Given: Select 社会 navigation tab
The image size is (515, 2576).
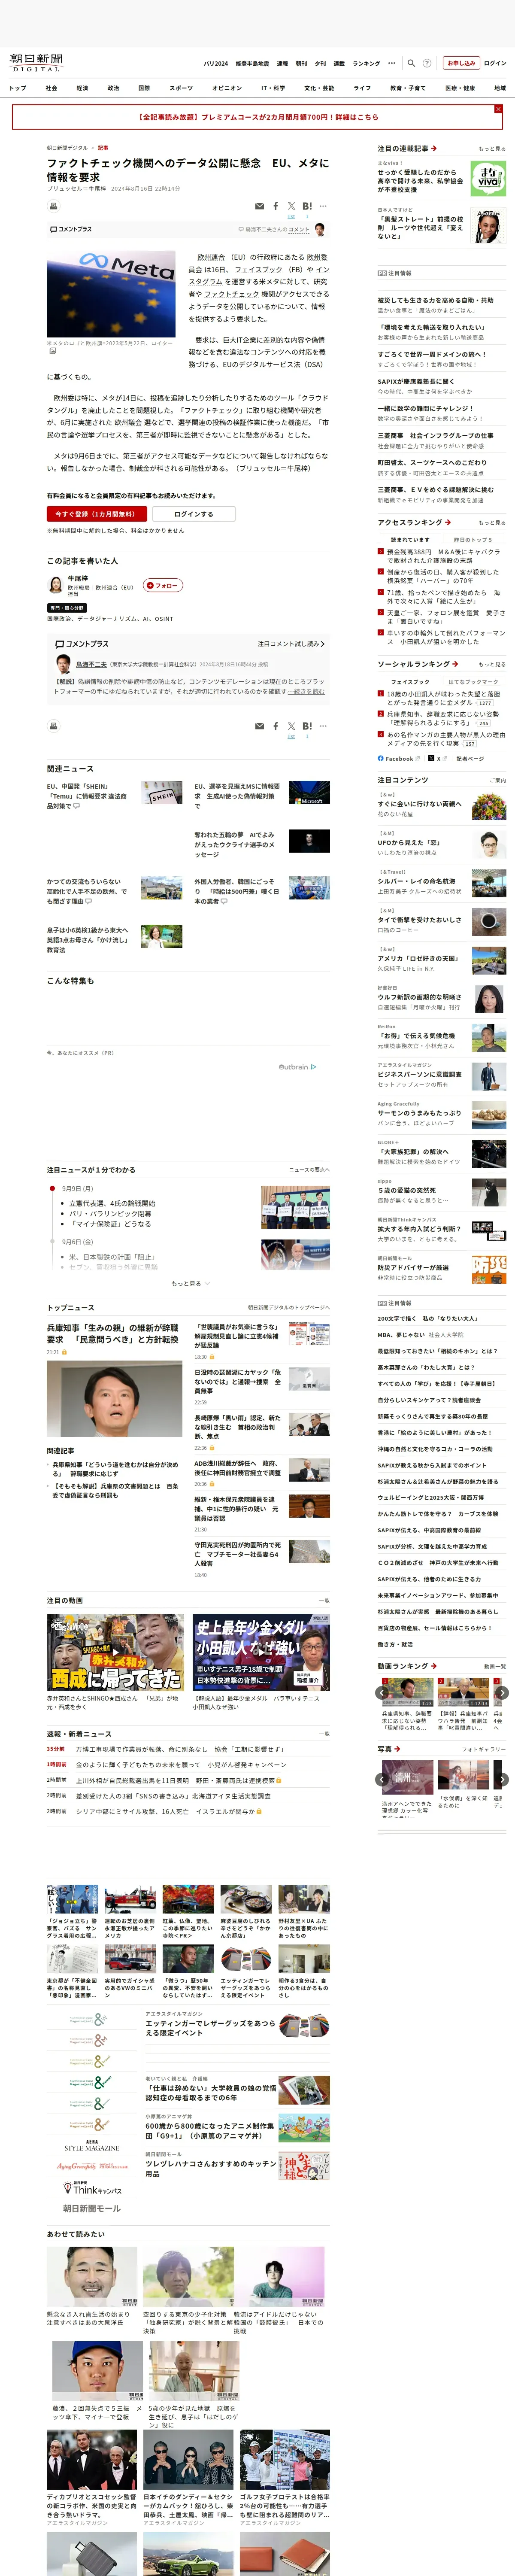Looking at the screenshot, I should pos(51,88).
